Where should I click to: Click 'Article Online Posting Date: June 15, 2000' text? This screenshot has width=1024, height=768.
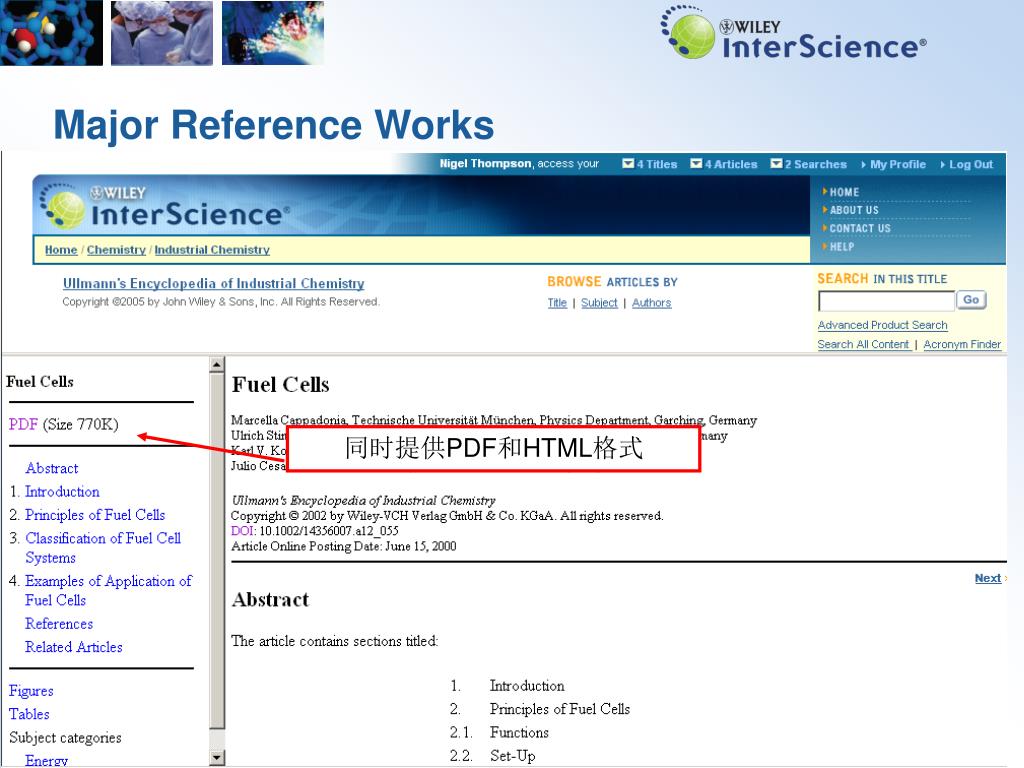tap(344, 547)
